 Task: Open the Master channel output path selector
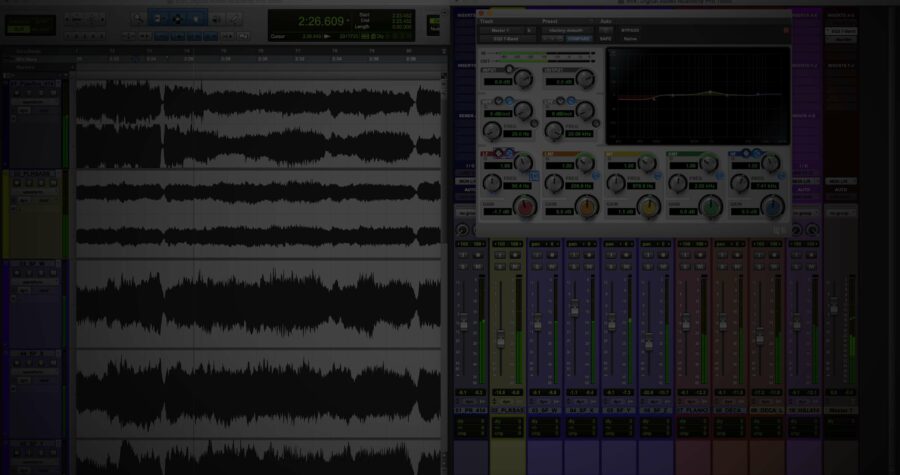point(841,181)
